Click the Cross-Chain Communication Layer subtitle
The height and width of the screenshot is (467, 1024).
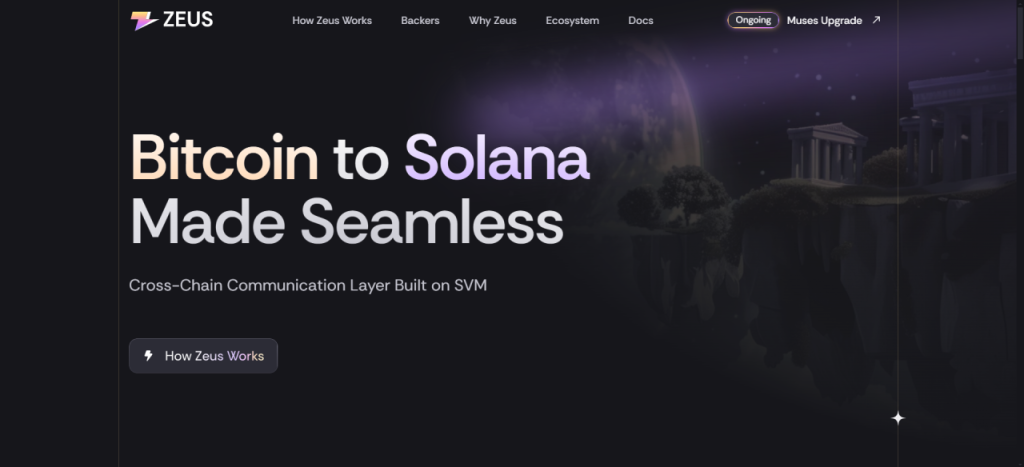click(x=308, y=285)
